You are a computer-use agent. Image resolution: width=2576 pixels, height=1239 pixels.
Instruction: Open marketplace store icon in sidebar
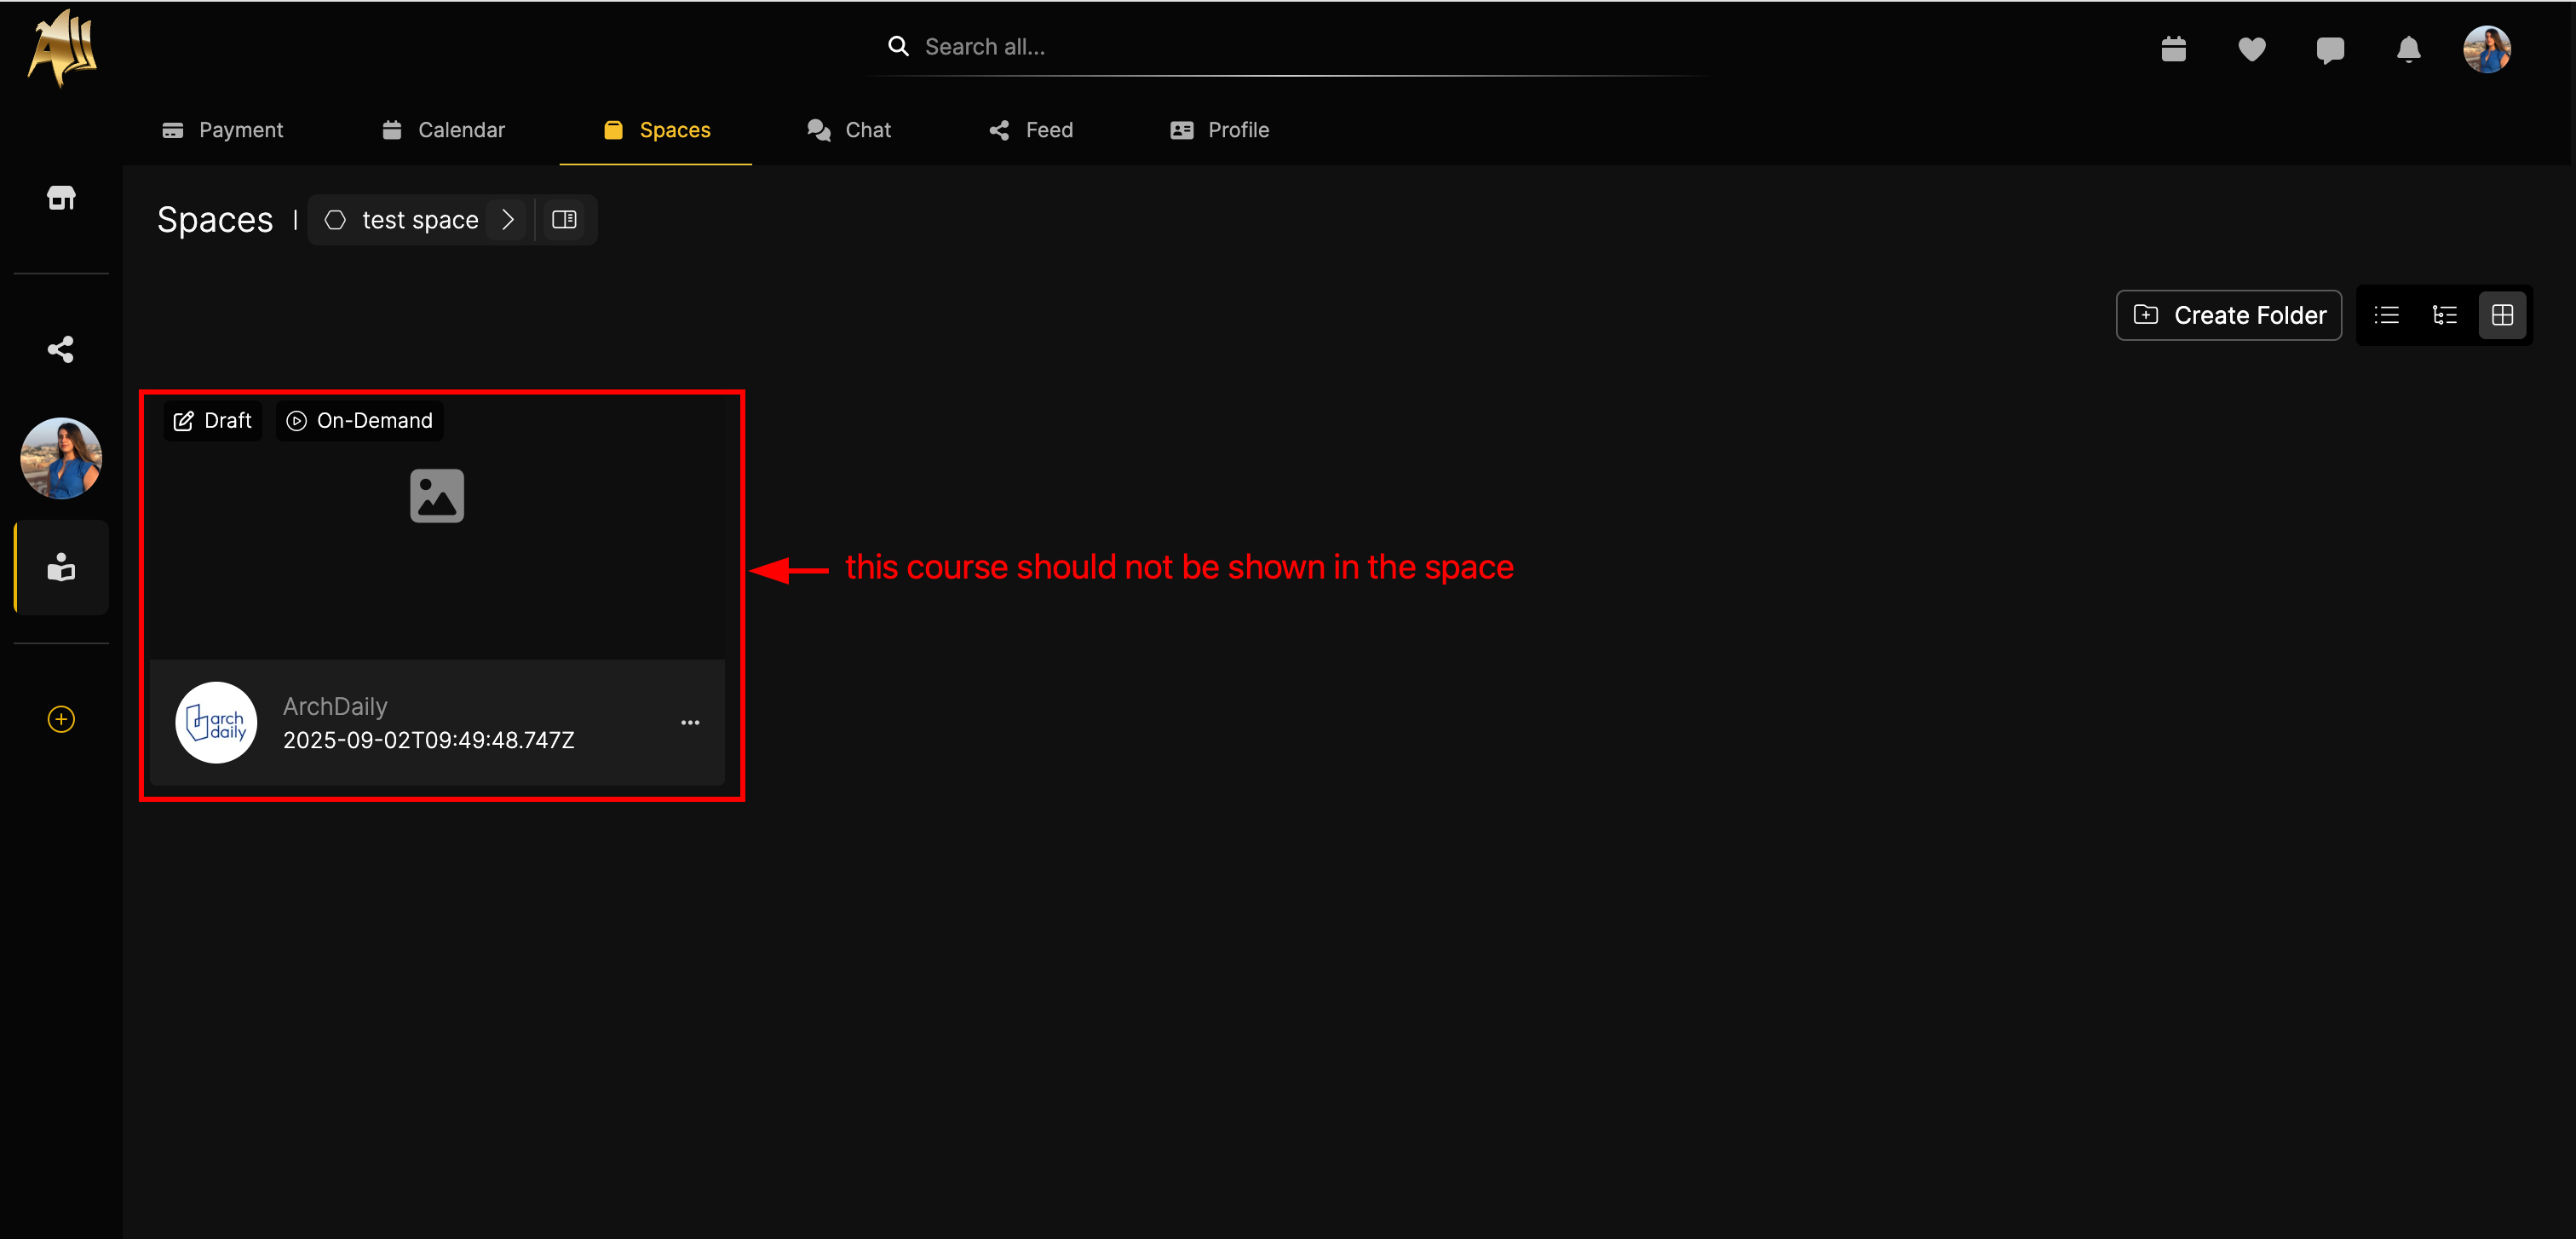[61, 198]
